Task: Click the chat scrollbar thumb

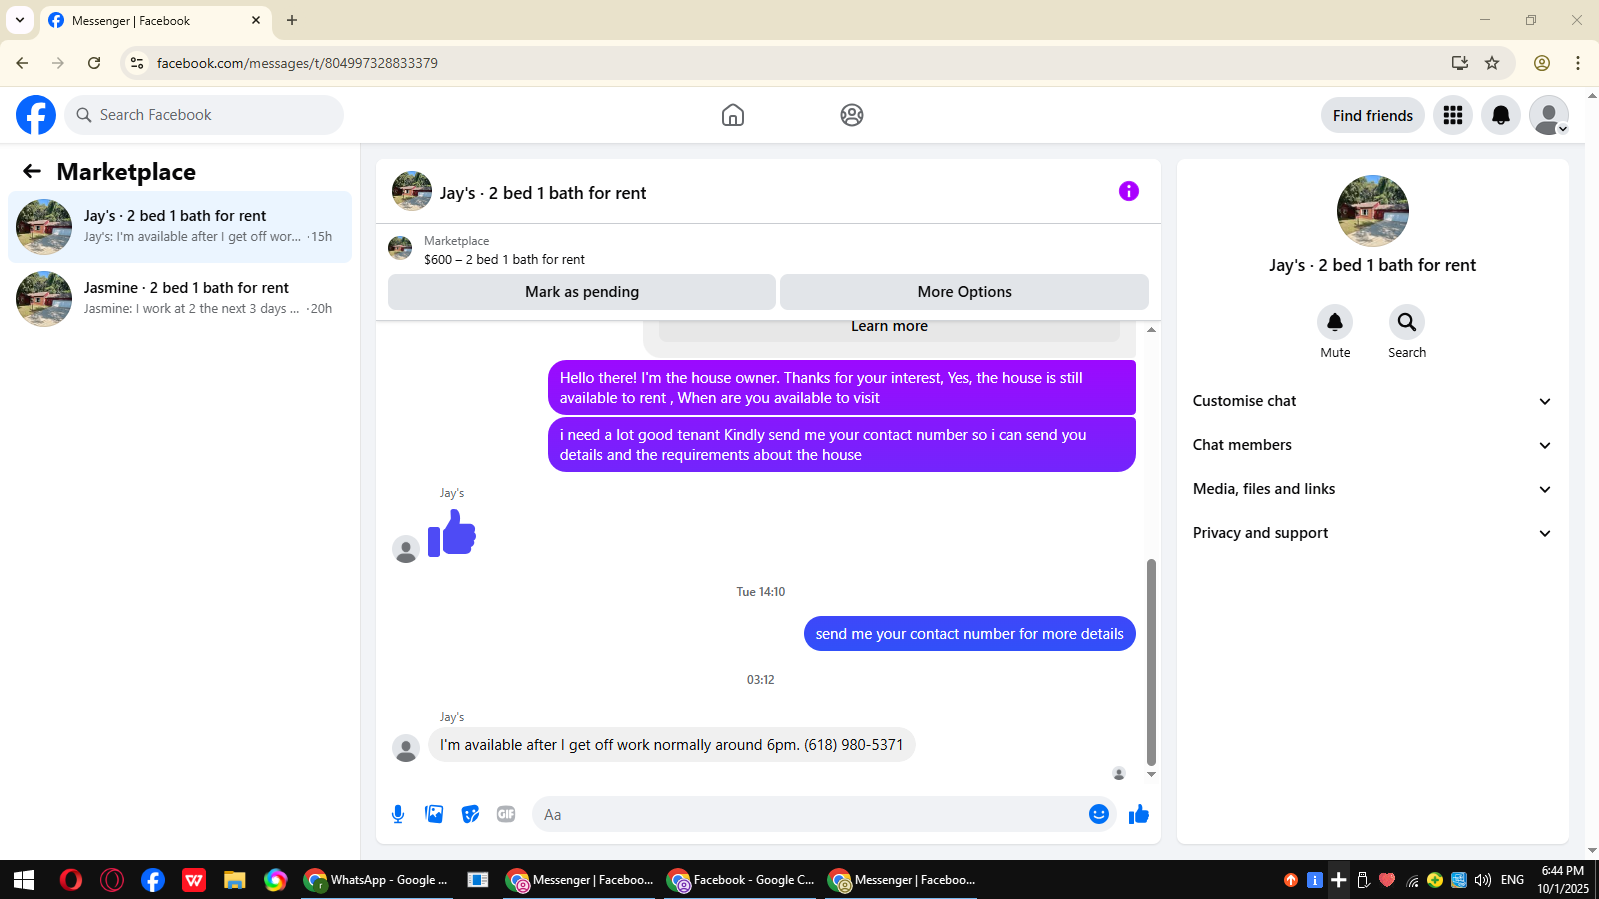Action: pyautogui.click(x=1151, y=662)
